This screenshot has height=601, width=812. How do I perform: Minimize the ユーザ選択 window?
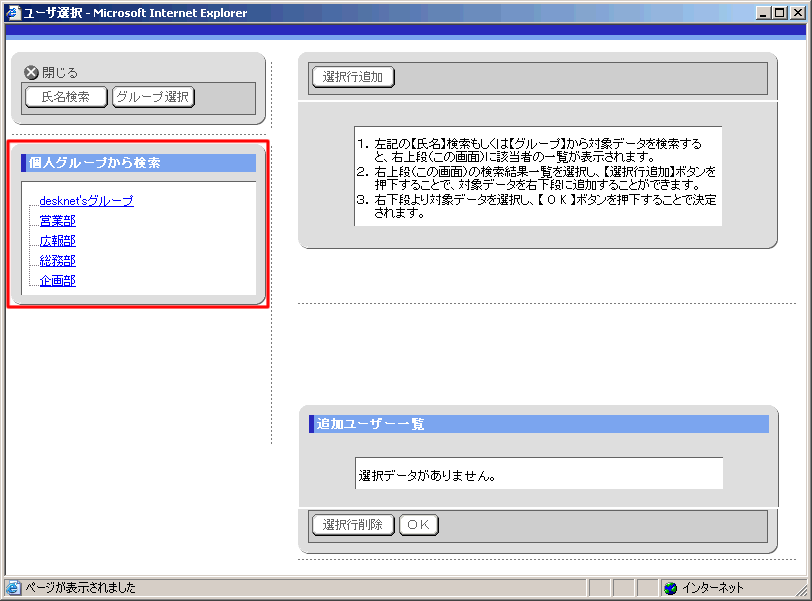(x=762, y=13)
